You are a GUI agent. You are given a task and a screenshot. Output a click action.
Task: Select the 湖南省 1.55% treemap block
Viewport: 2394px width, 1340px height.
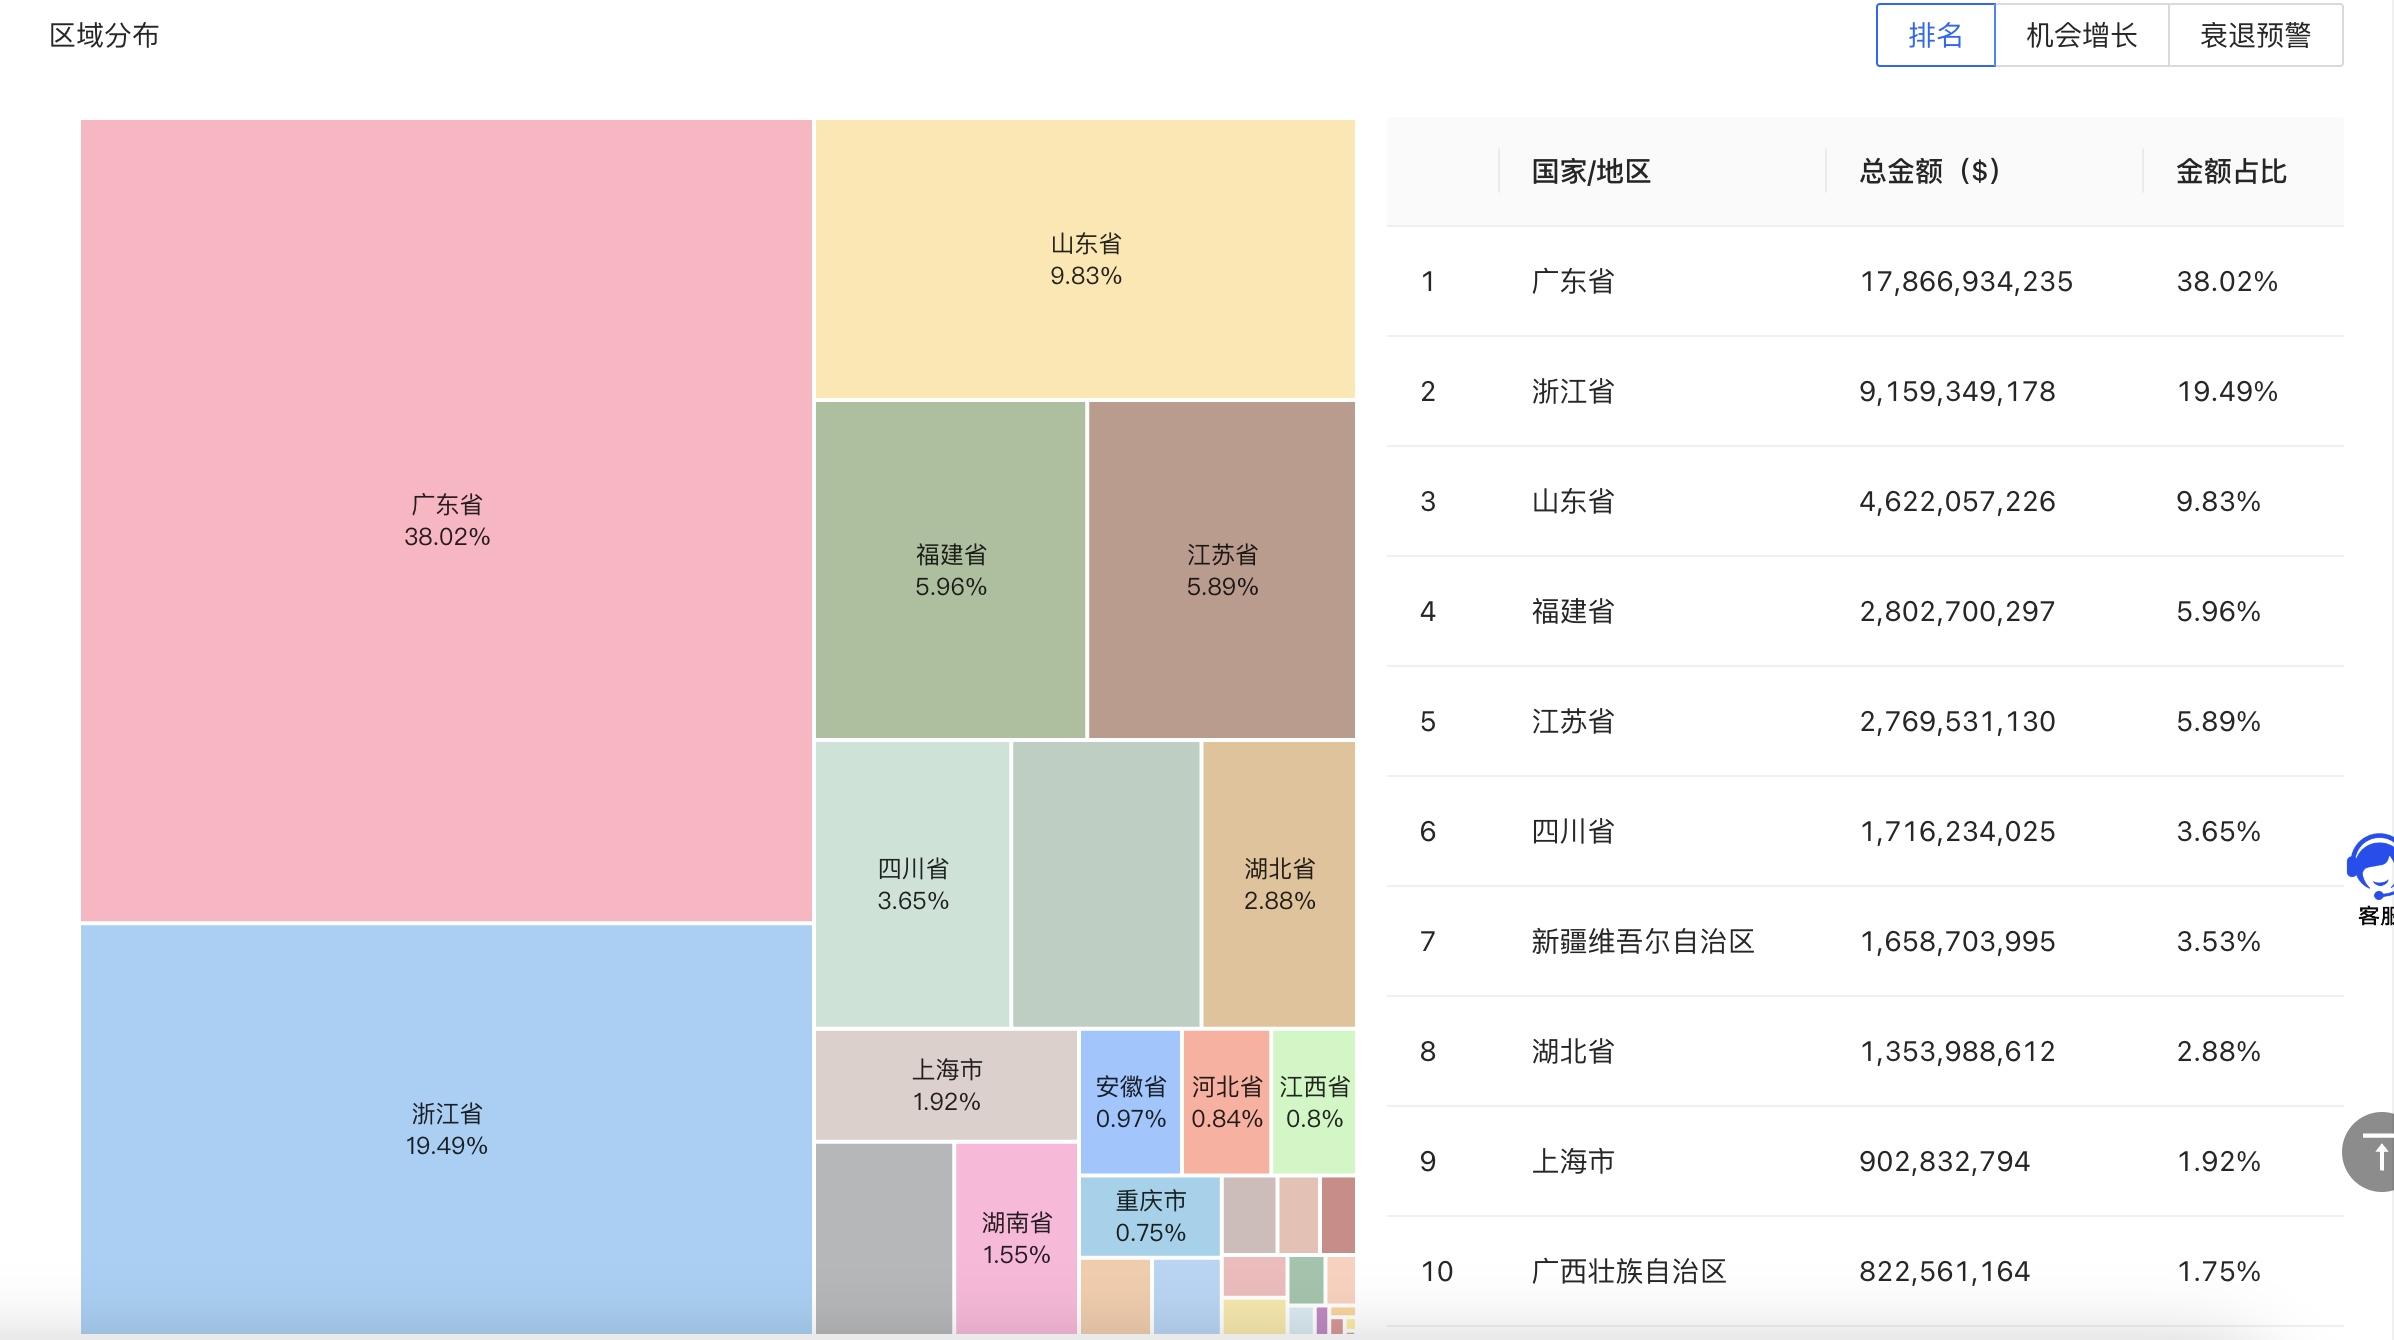click(1016, 1238)
